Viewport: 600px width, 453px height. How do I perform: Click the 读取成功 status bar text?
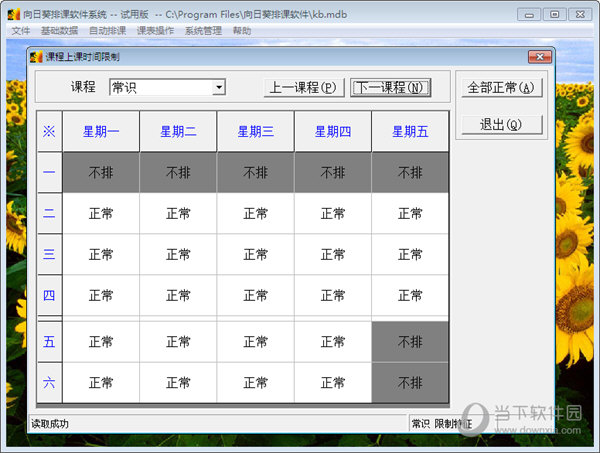(50, 424)
